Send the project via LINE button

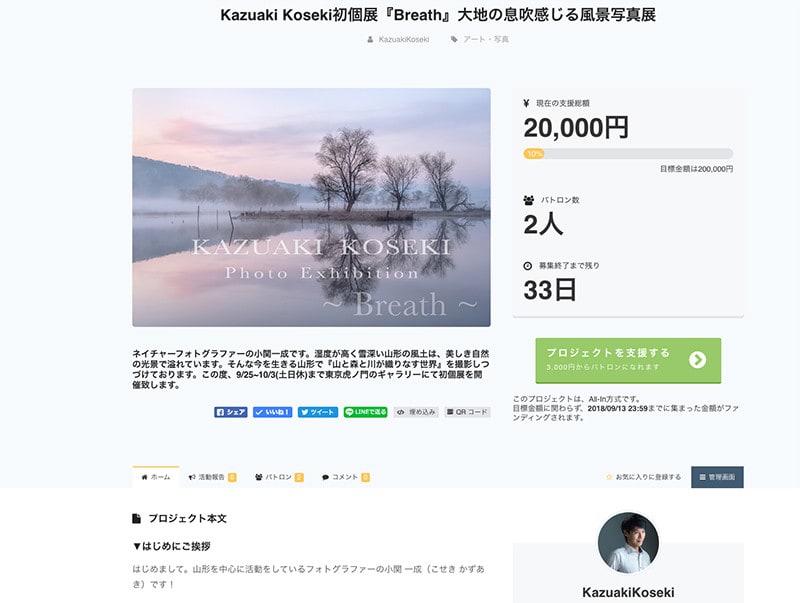[x=365, y=412]
